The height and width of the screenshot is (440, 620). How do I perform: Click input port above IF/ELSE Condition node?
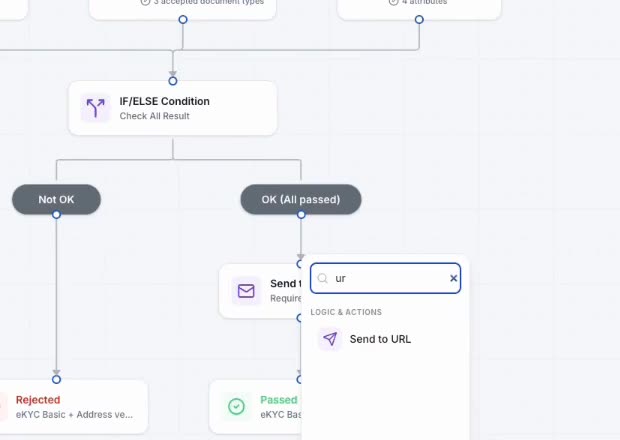click(x=173, y=81)
